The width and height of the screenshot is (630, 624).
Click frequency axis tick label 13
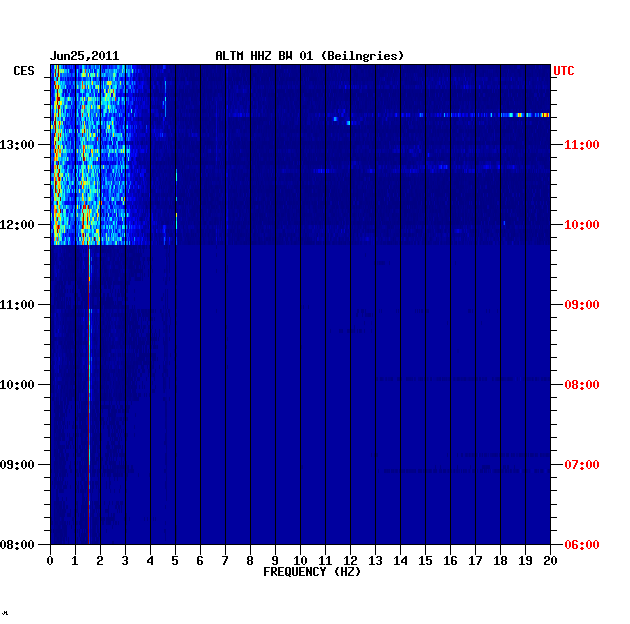tap(376, 561)
